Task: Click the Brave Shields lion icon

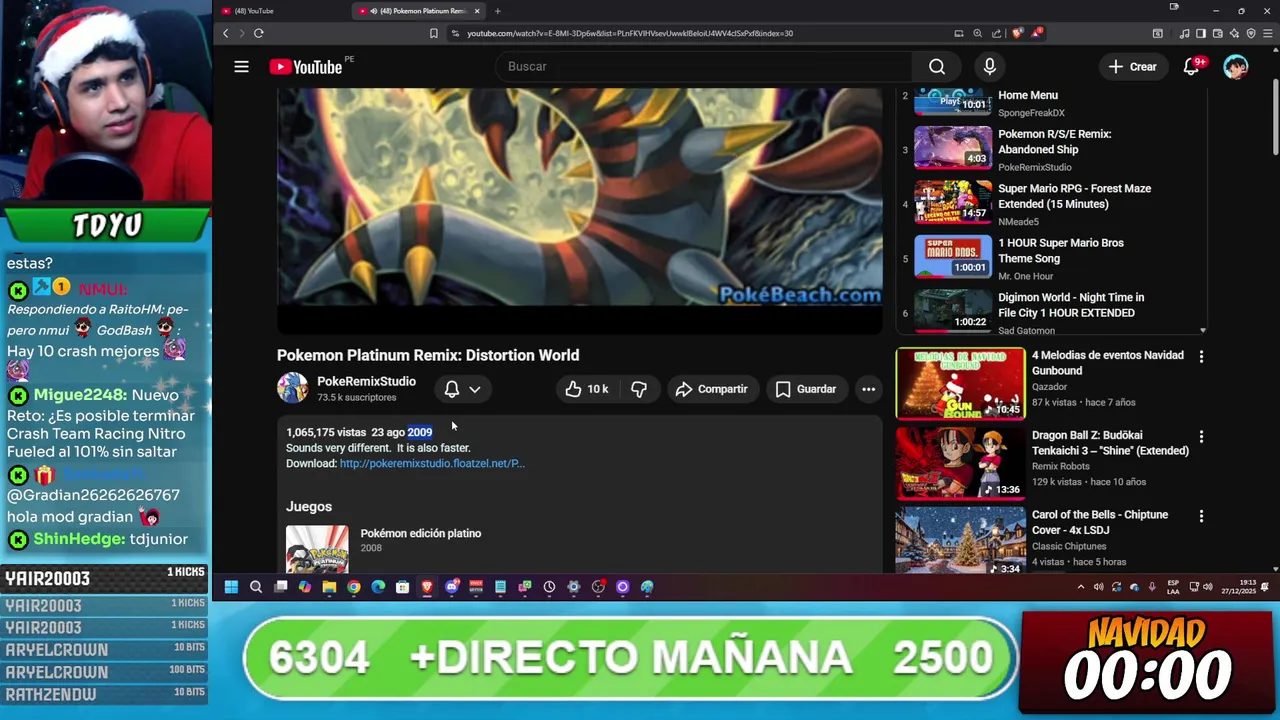Action: pos(1017,33)
